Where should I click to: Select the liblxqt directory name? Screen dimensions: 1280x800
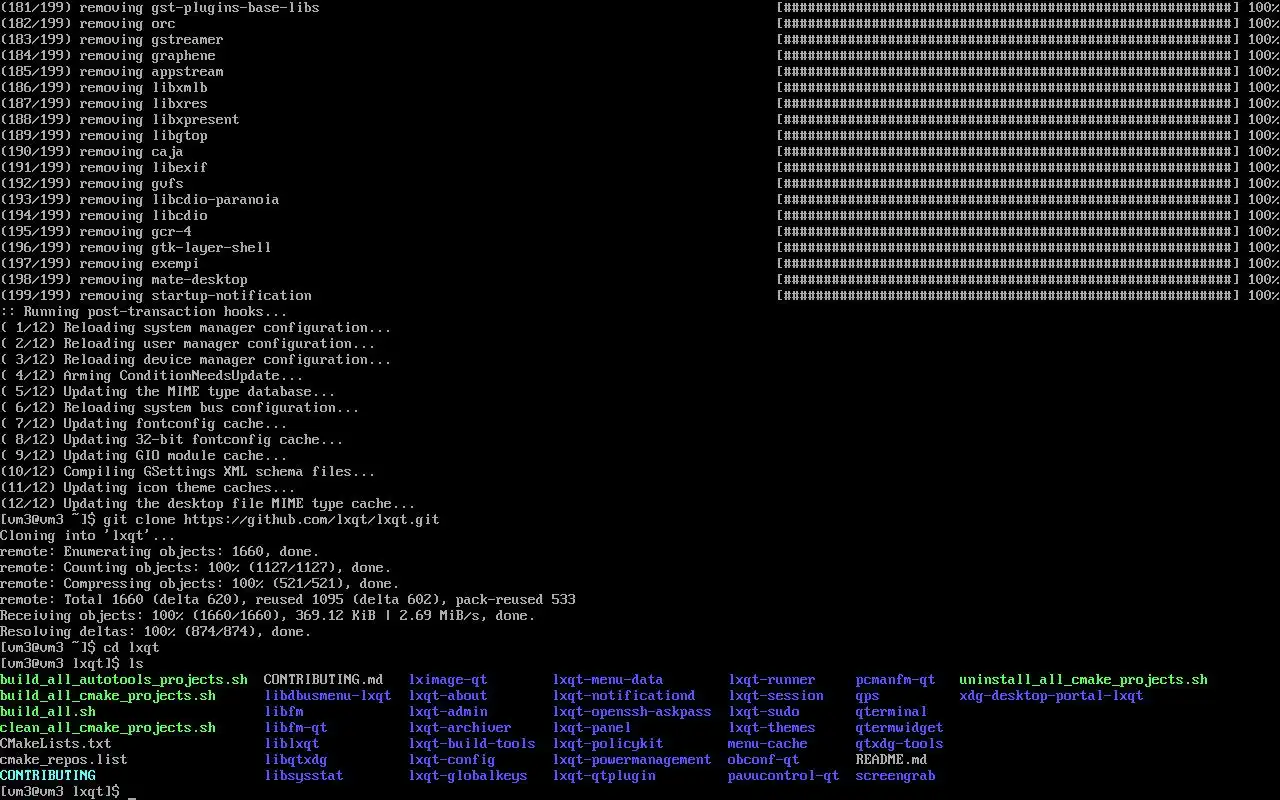pyautogui.click(x=292, y=744)
